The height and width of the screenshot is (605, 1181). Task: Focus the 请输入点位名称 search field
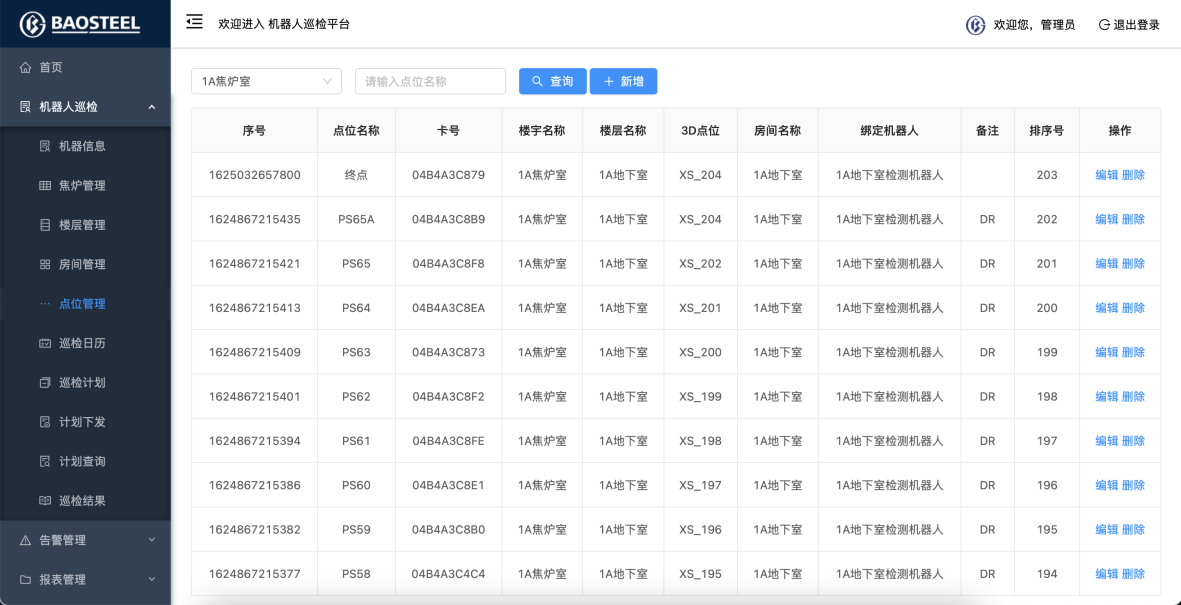pyautogui.click(x=430, y=81)
